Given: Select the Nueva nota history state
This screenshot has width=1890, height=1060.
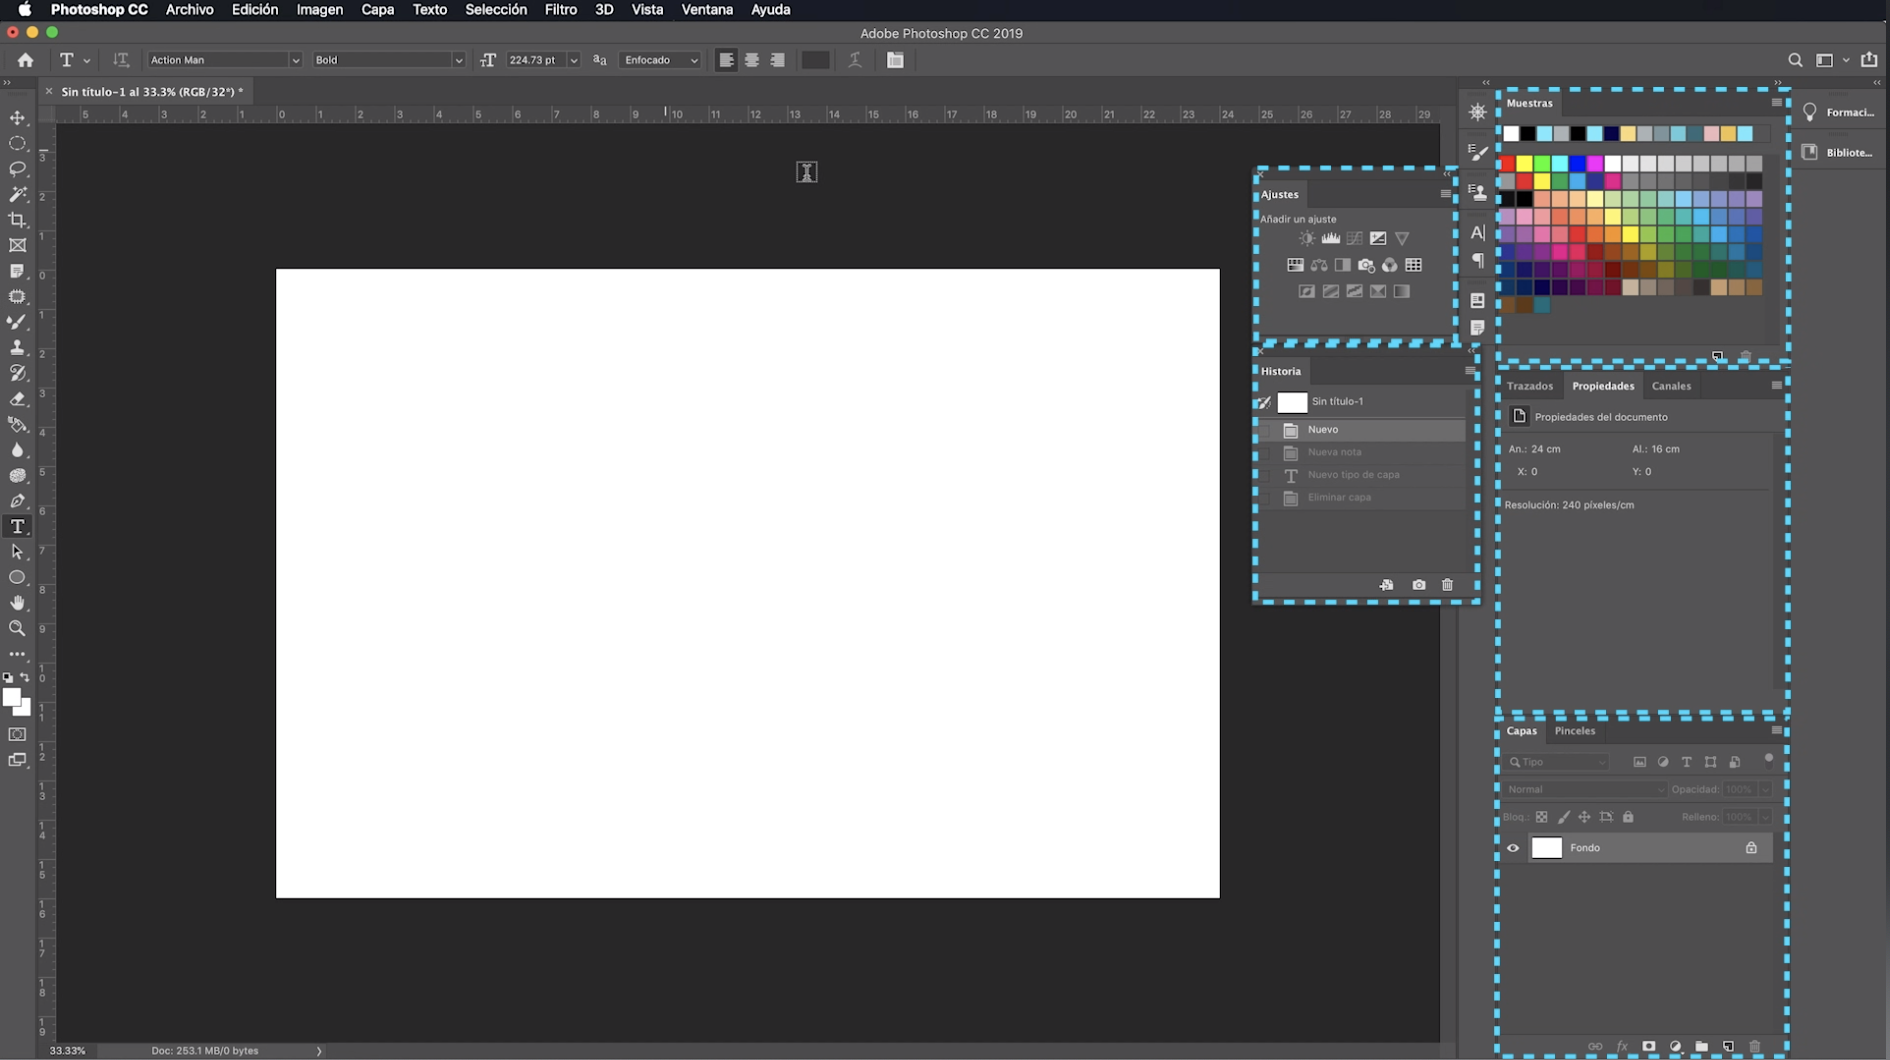Looking at the screenshot, I should click(x=1361, y=452).
